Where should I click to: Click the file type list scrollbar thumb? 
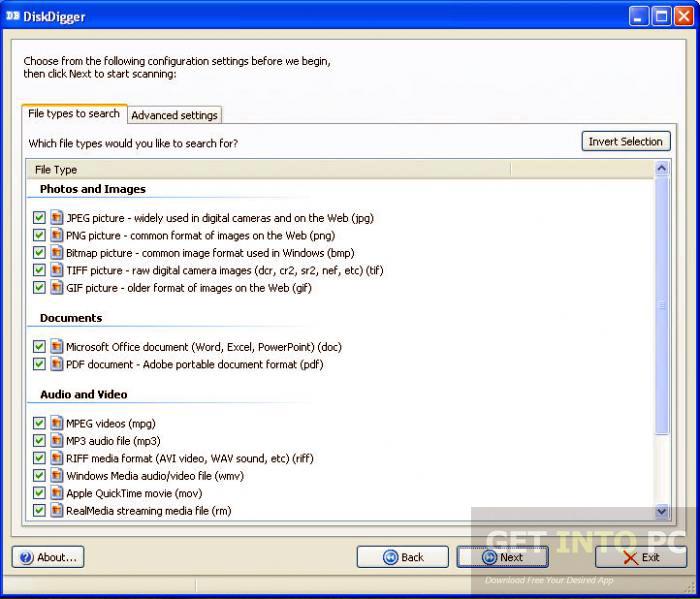pos(662,306)
